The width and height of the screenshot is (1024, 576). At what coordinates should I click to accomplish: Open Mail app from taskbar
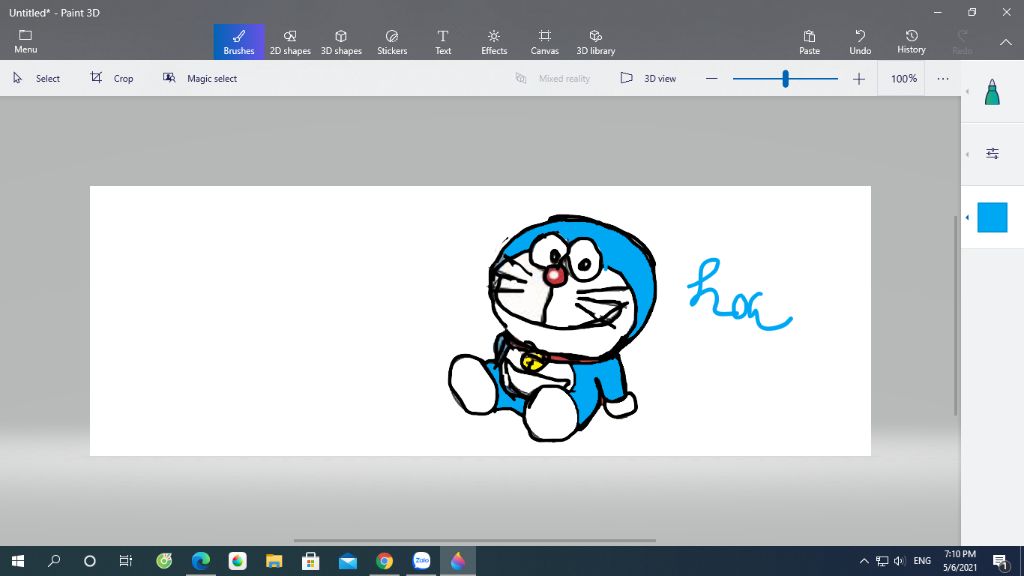click(347, 561)
